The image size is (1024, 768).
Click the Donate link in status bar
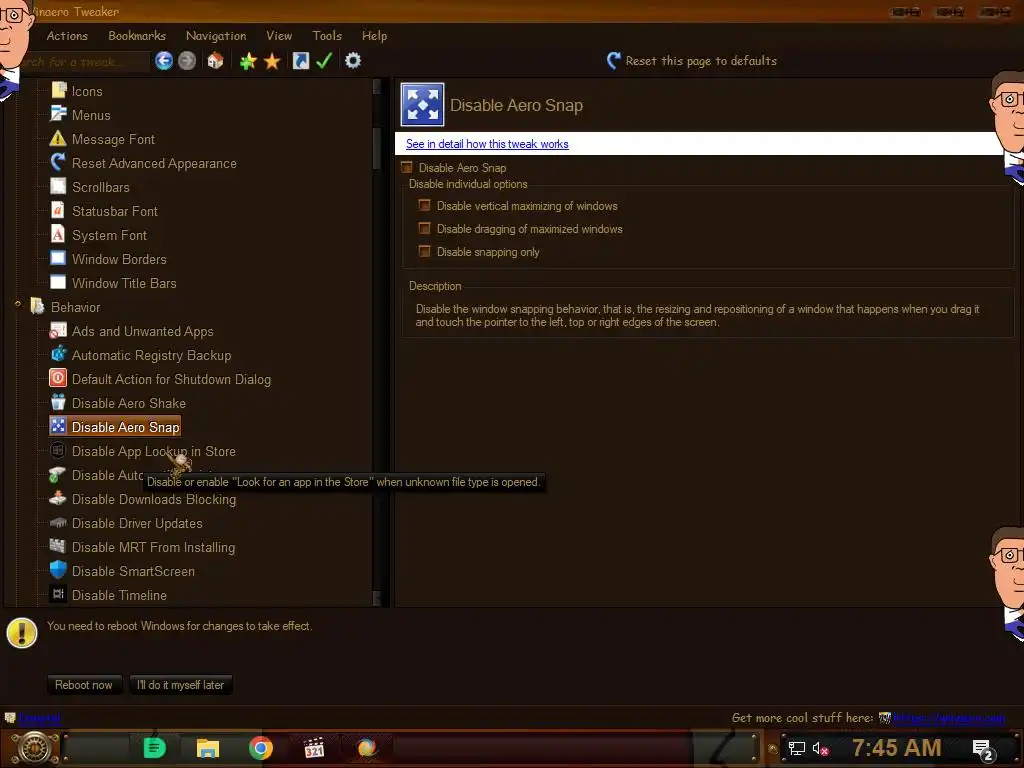point(39,718)
